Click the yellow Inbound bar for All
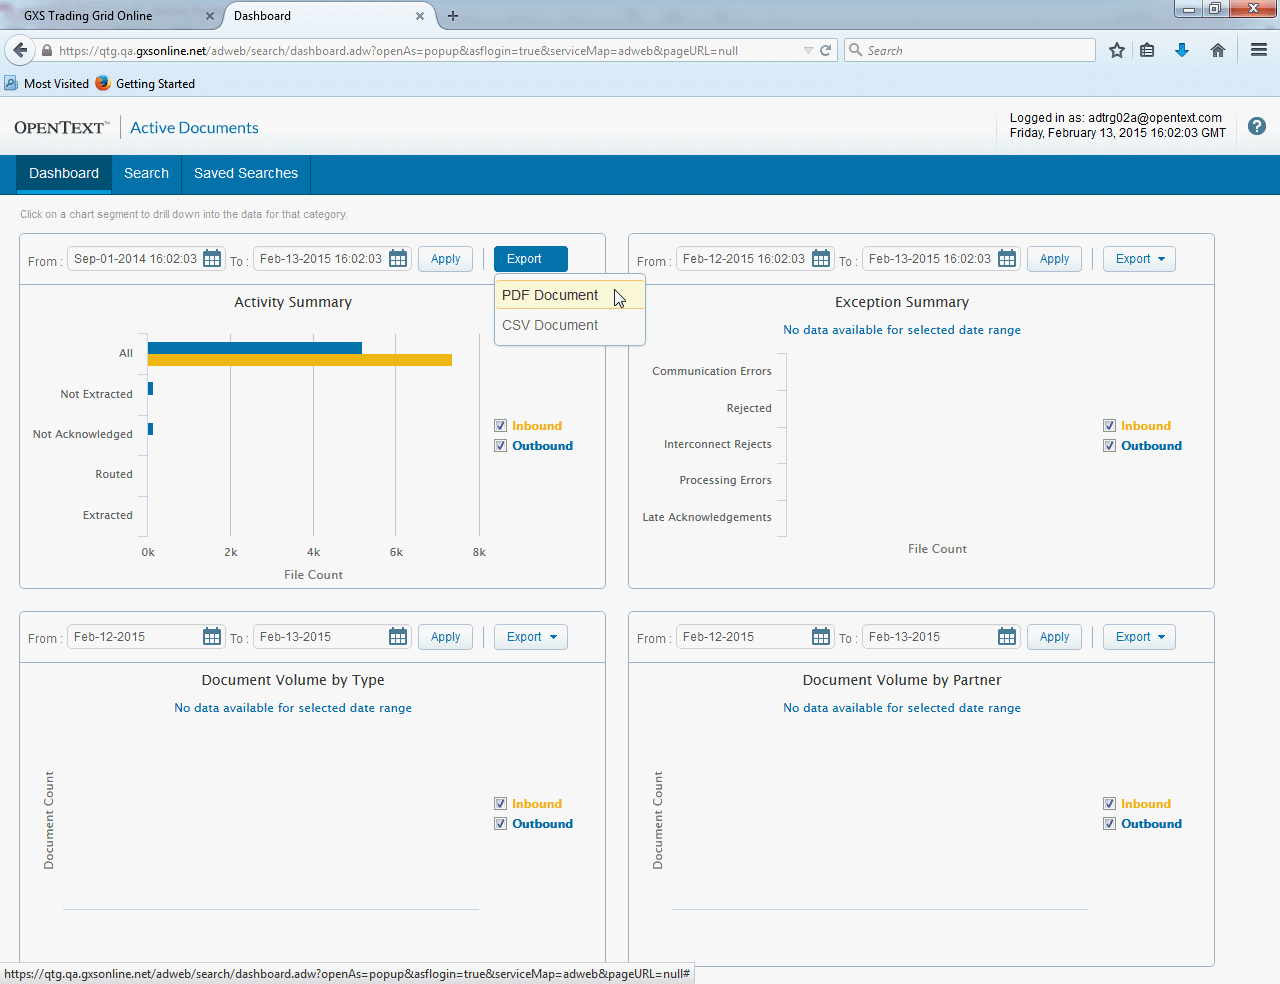This screenshot has height=984, width=1280. (x=300, y=360)
